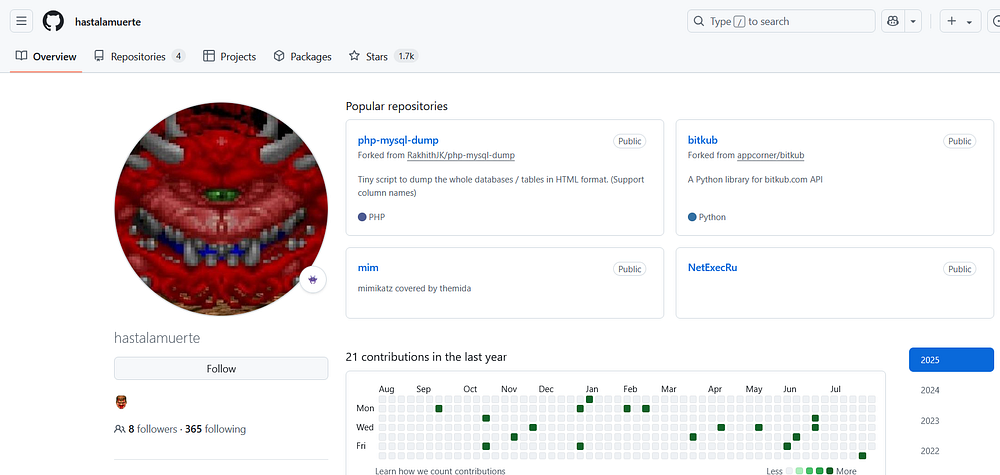Follow the user hastalamuerte
Image resolution: width=1000 pixels, height=475 pixels.
point(221,369)
